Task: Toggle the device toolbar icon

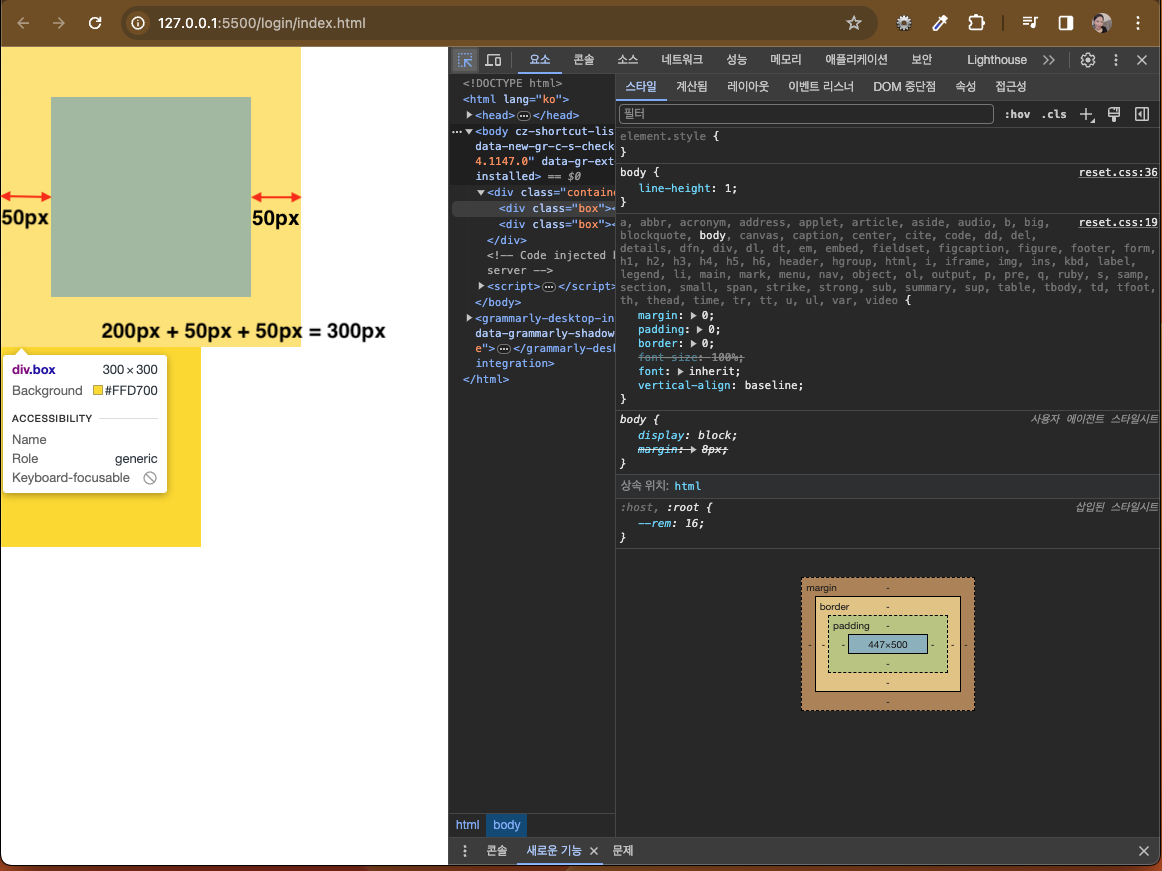Action: [493, 60]
